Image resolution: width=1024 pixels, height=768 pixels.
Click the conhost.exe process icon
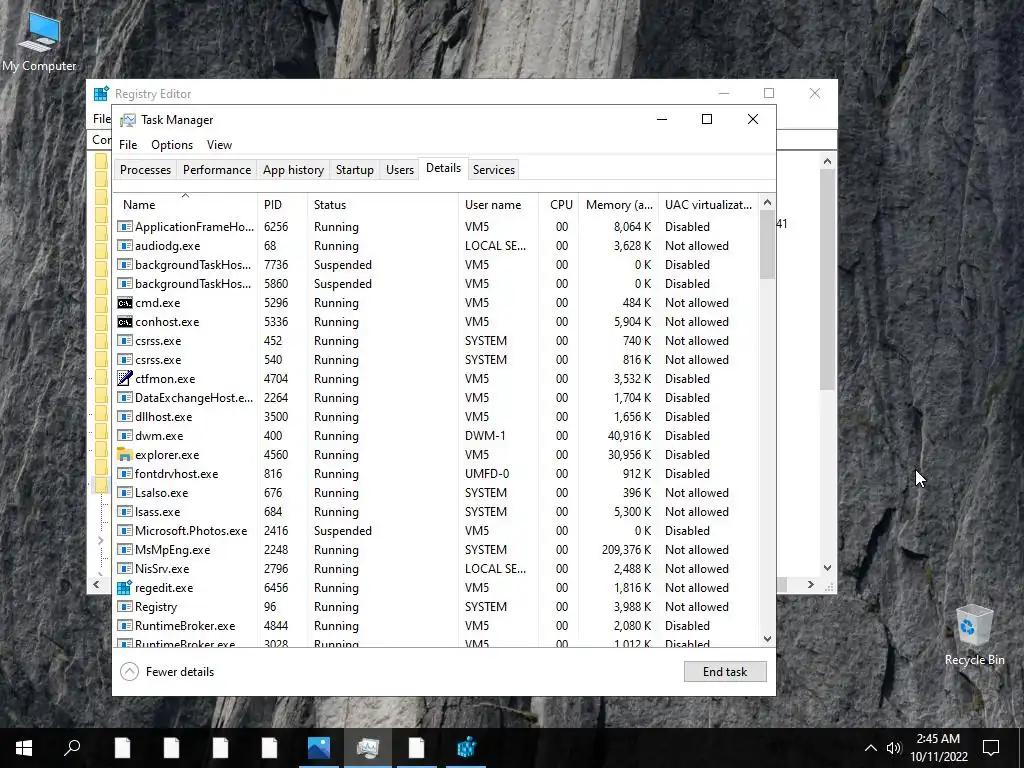pyautogui.click(x=125, y=322)
